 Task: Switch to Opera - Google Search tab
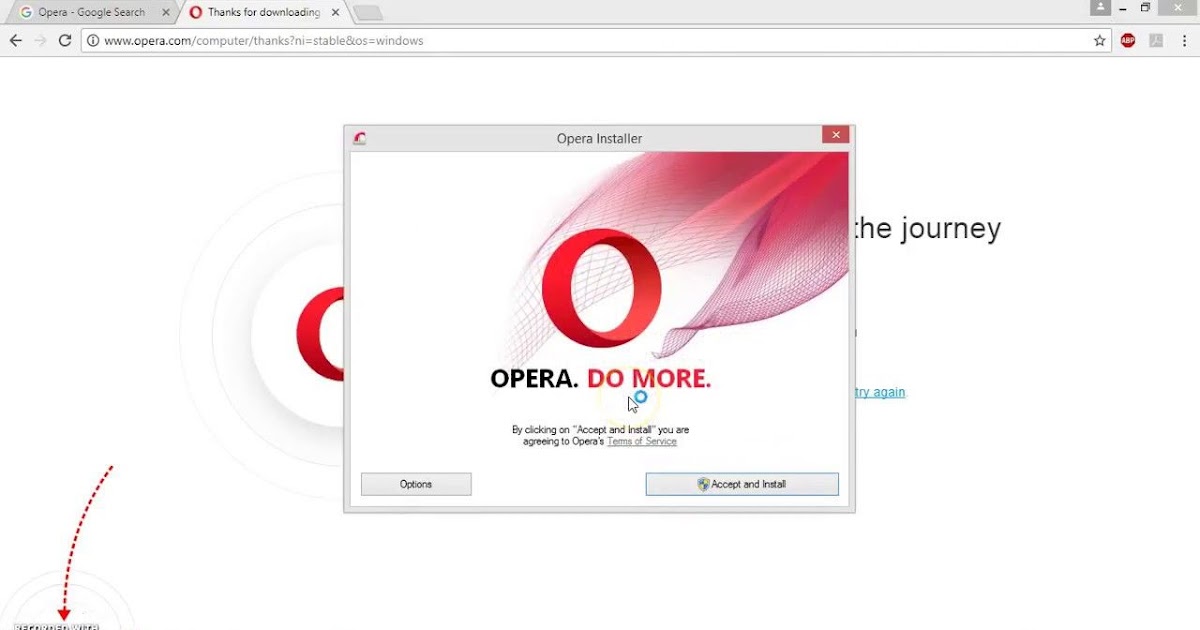pos(91,13)
